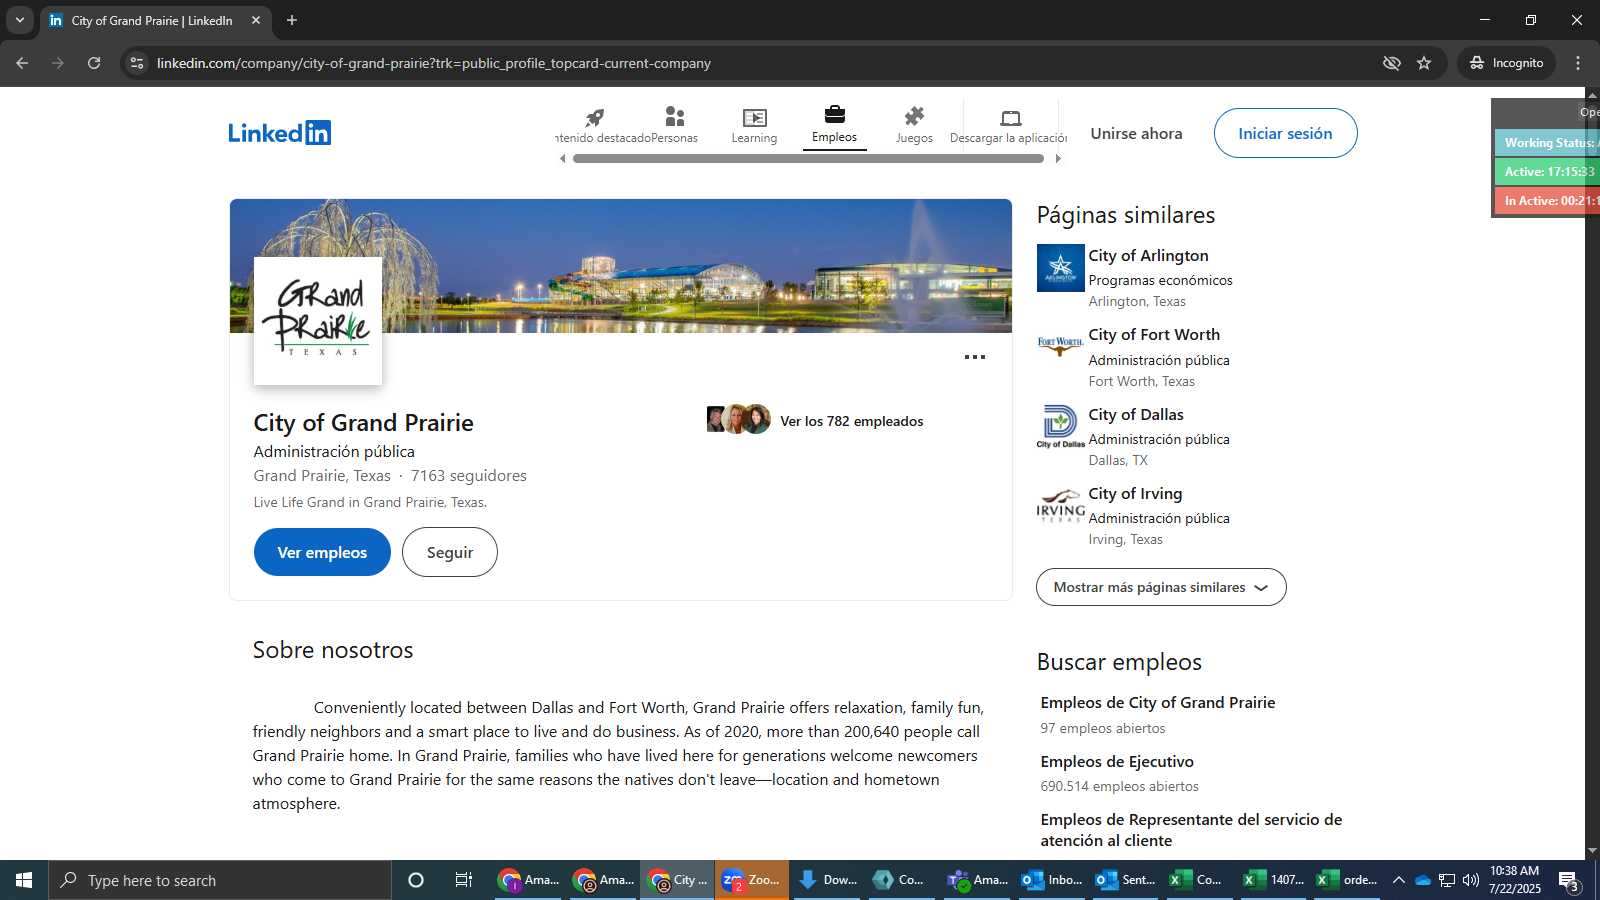Click the Seguir button

coord(449,552)
